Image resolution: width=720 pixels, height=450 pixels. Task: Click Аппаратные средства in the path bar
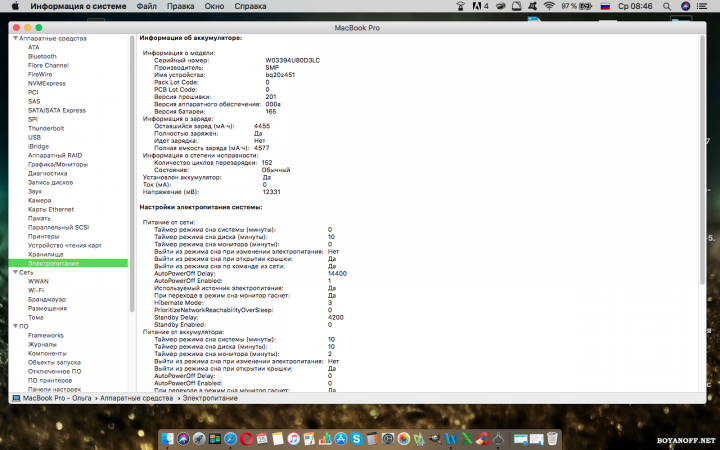coord(136,398)
